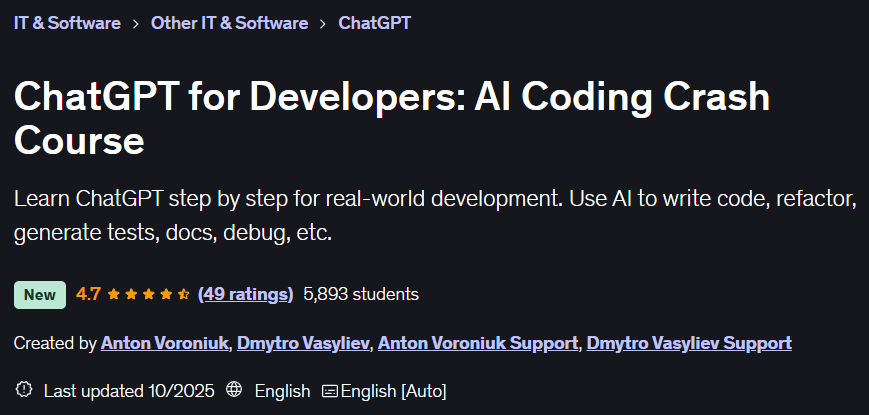
Task: Click the English [Auto] captions text
Action: (393, 391)
